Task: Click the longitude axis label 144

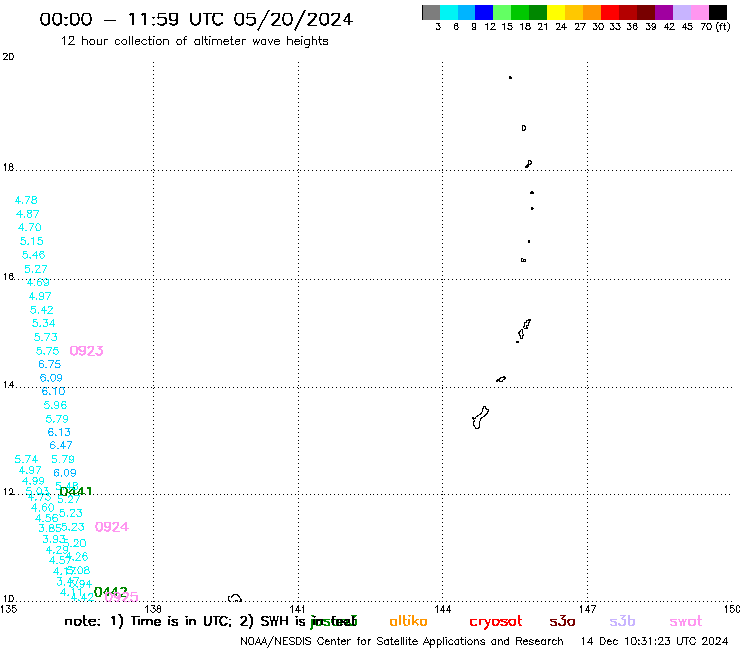Action: coord(443,609)
